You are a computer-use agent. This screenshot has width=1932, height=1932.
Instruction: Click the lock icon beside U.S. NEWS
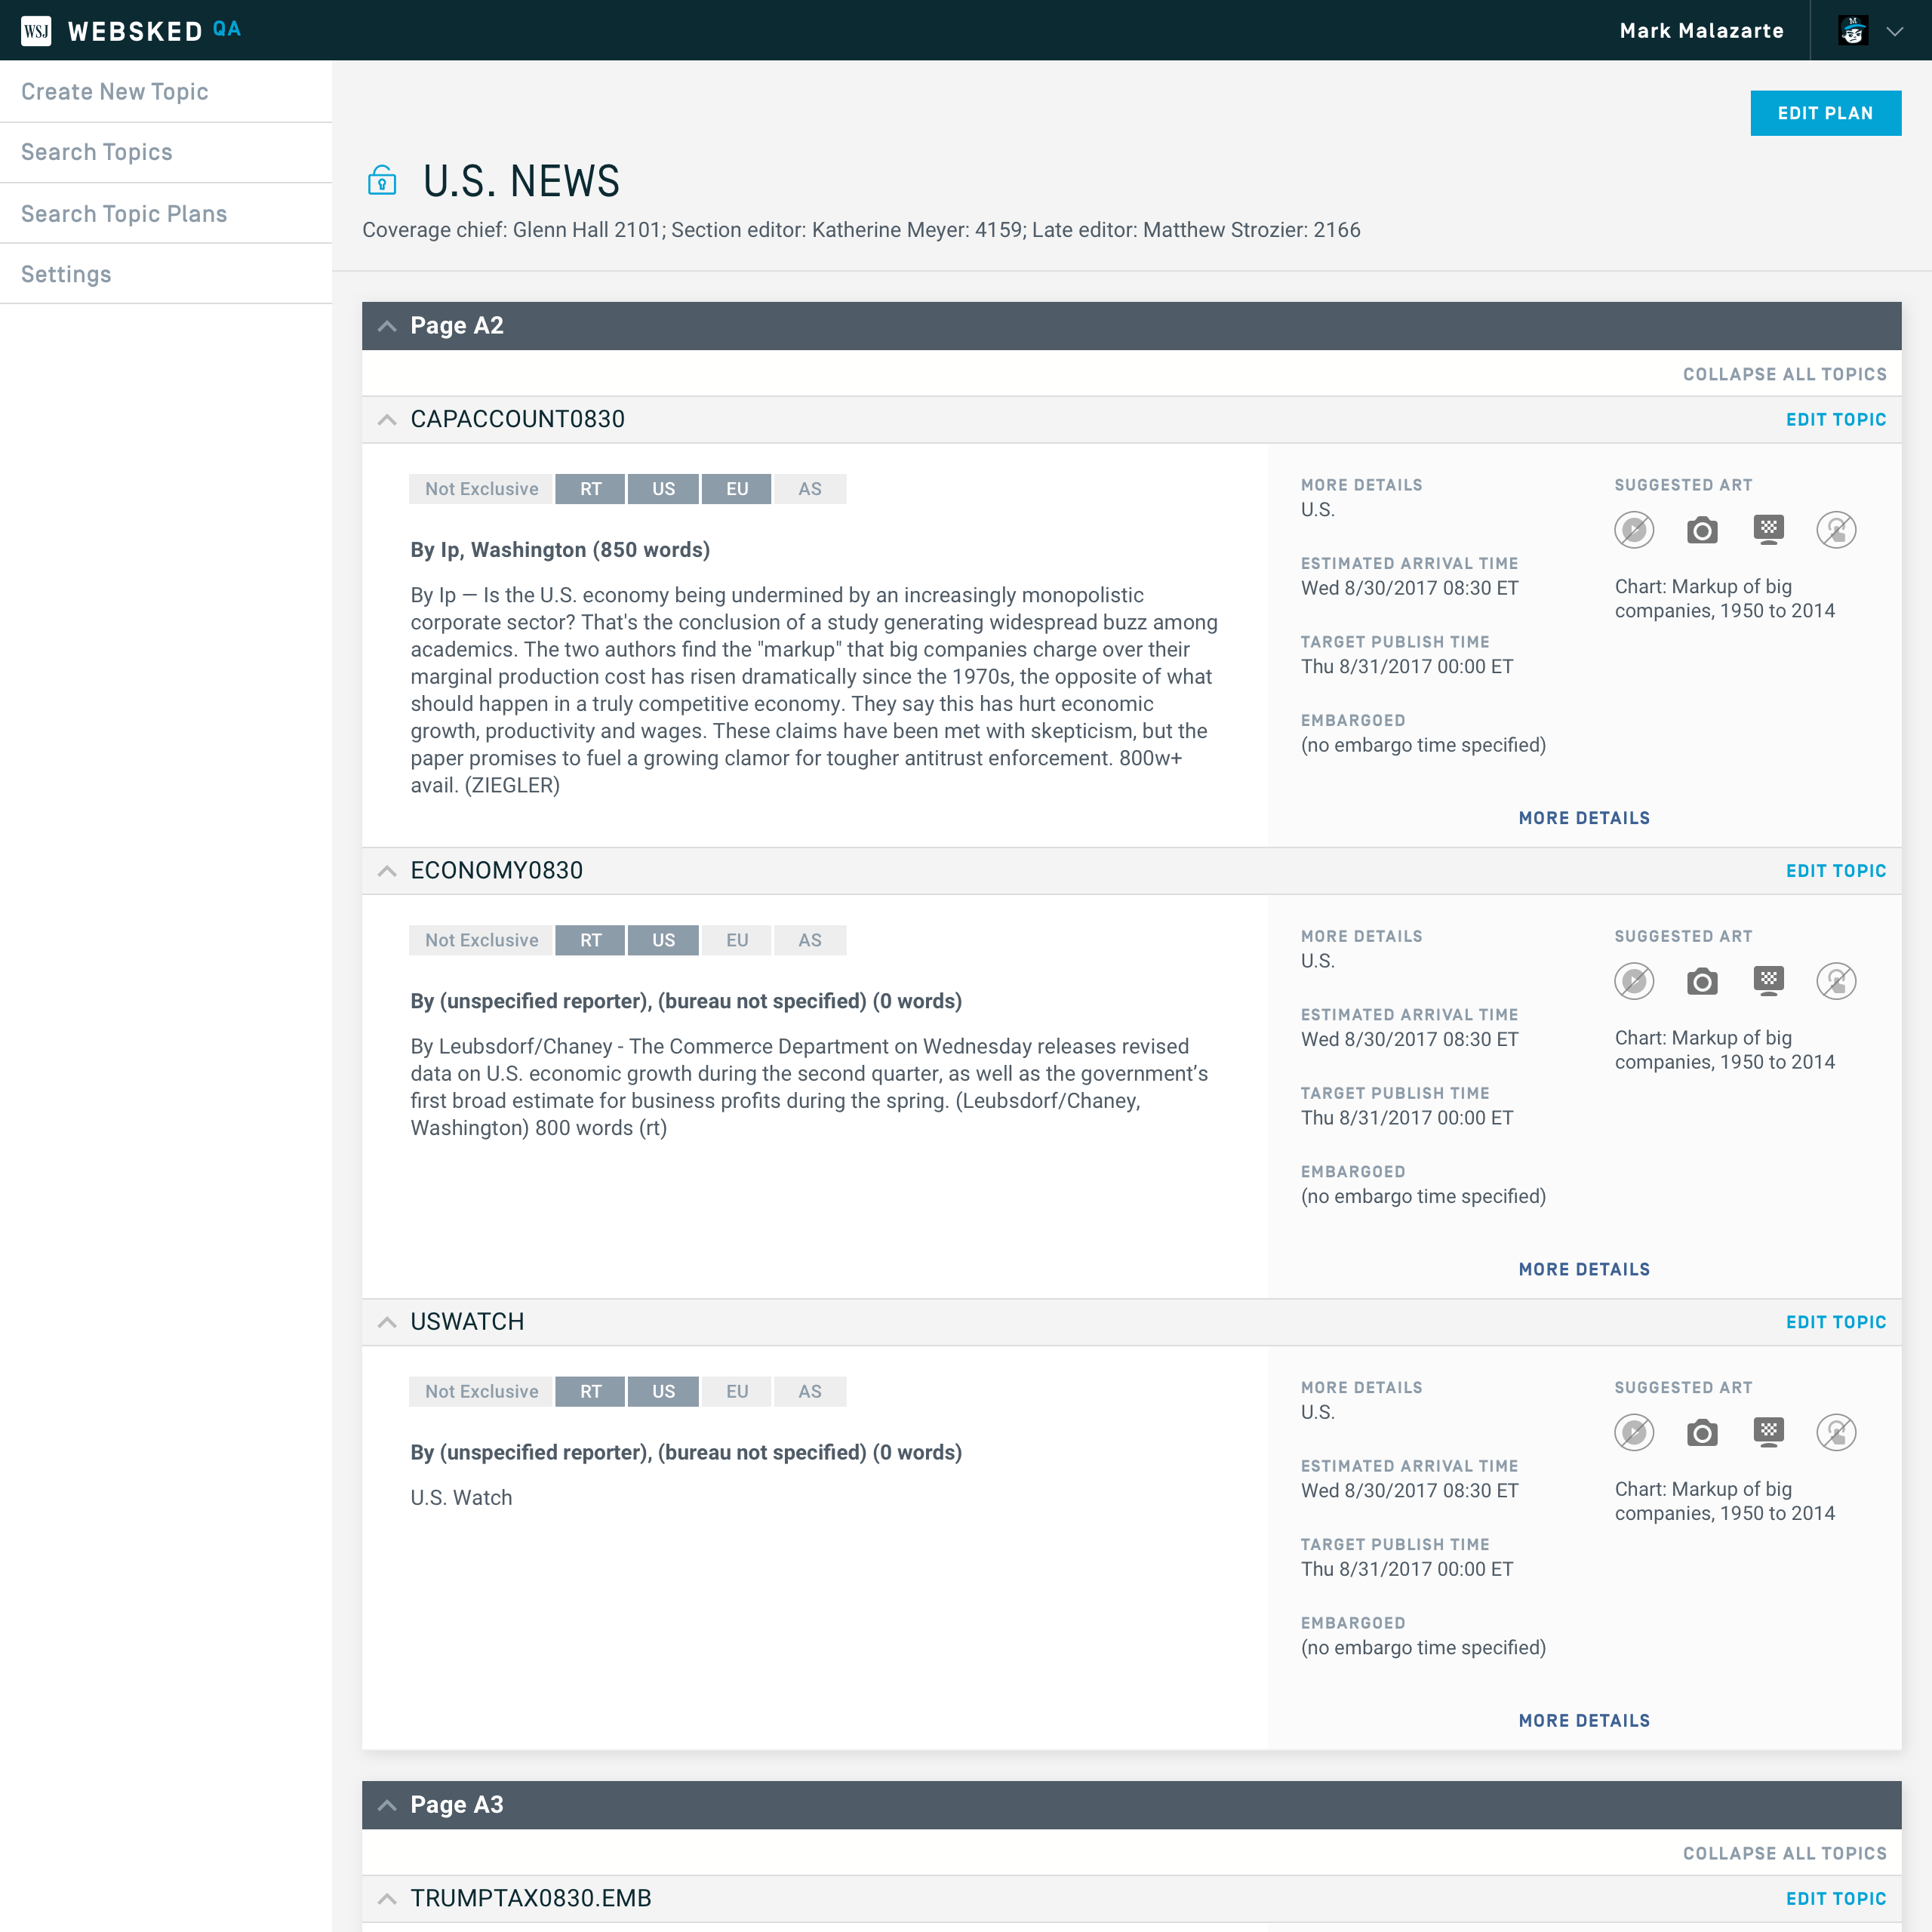tap(382, 181)
